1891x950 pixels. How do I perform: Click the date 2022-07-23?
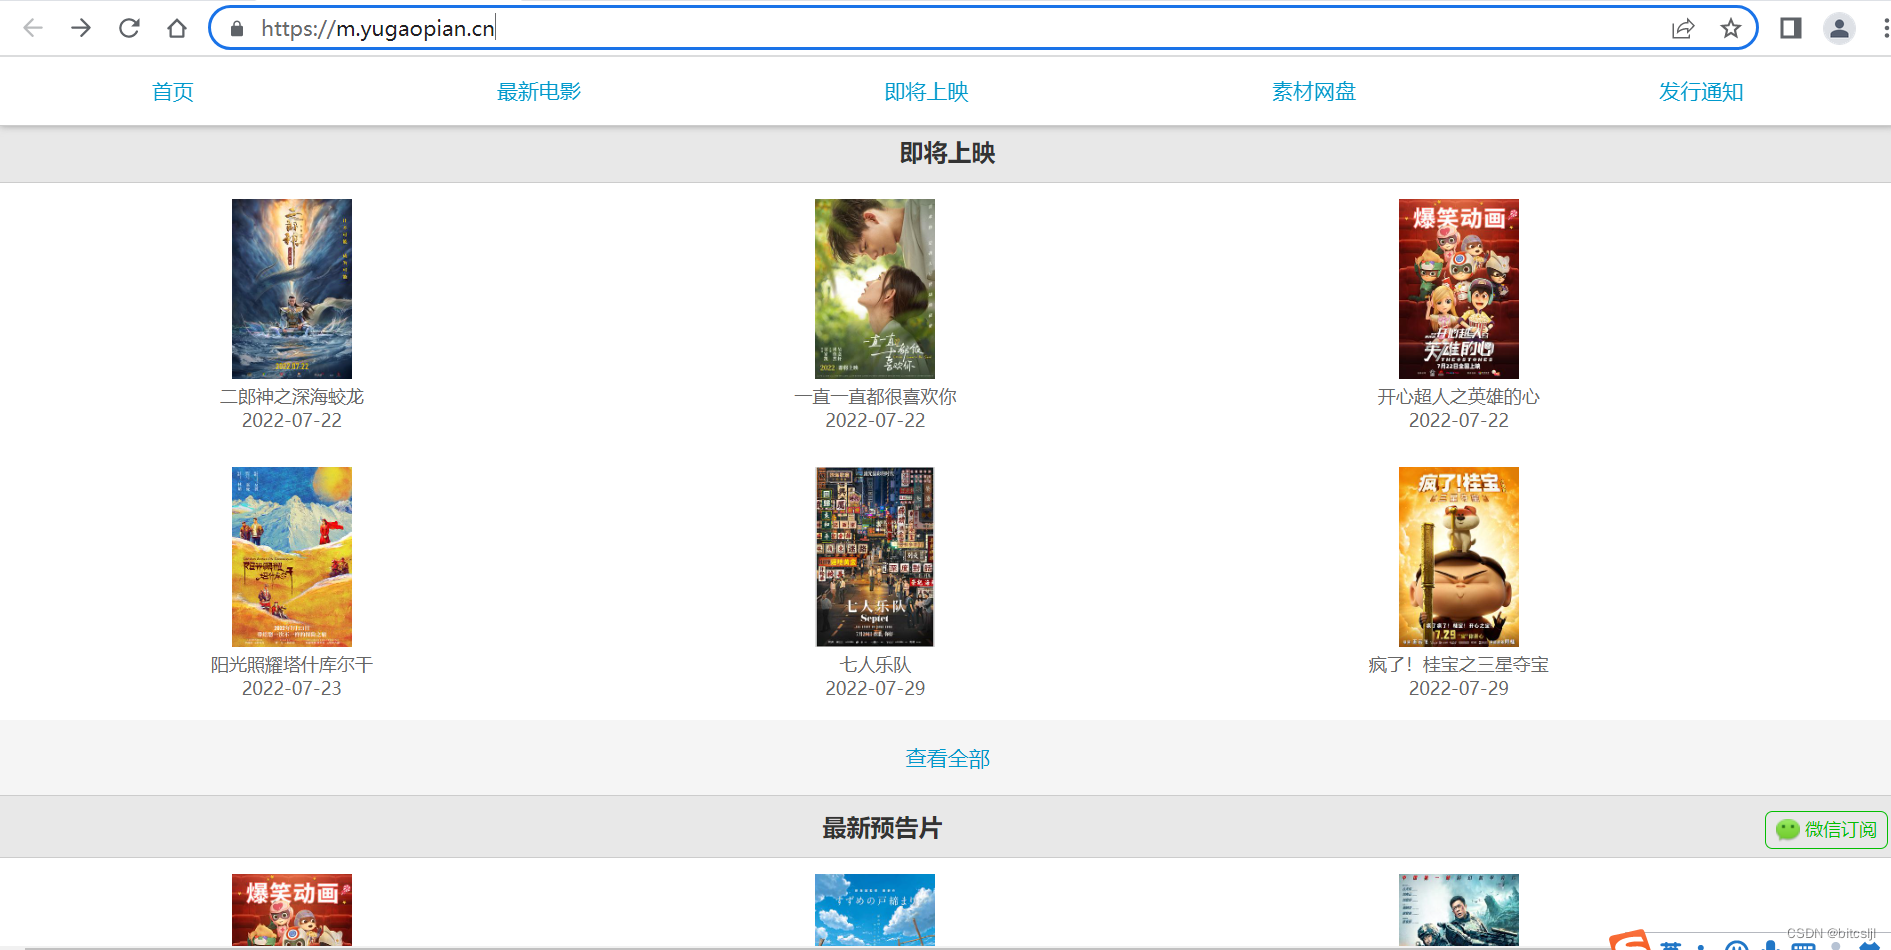coord(292,689)
